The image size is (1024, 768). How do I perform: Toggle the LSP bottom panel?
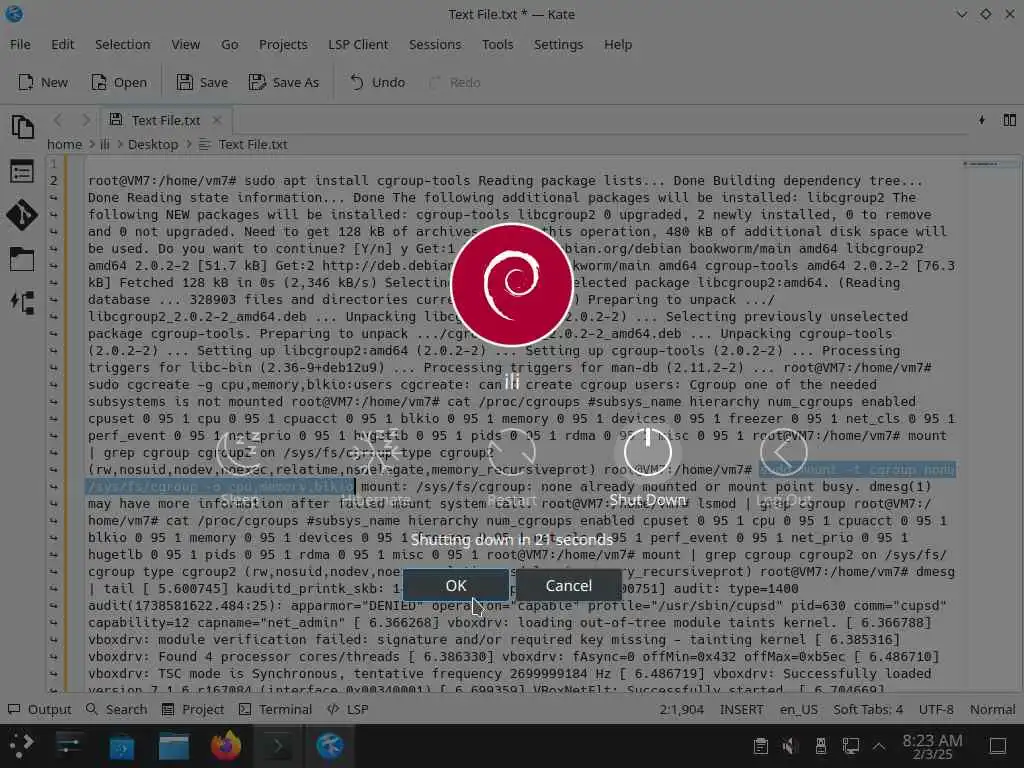347,709
